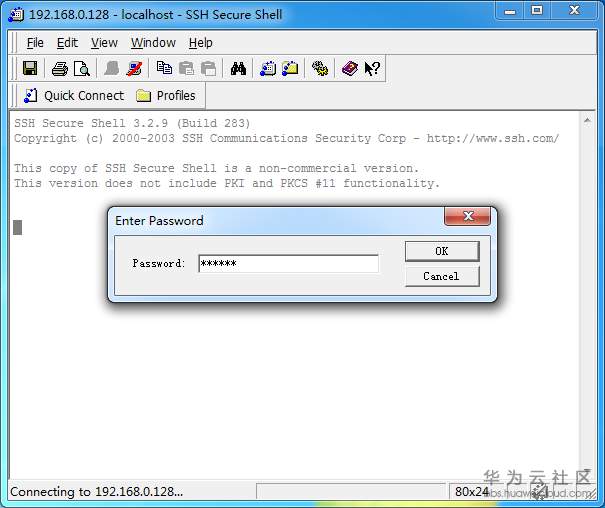Open the Help menu

coord(201,43)
